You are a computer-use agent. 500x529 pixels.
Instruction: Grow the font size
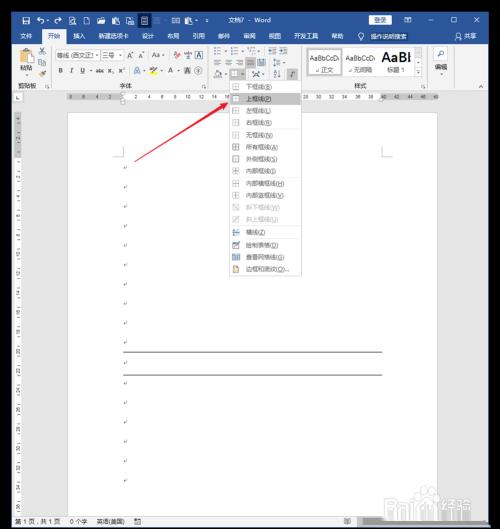pos(130,55)
